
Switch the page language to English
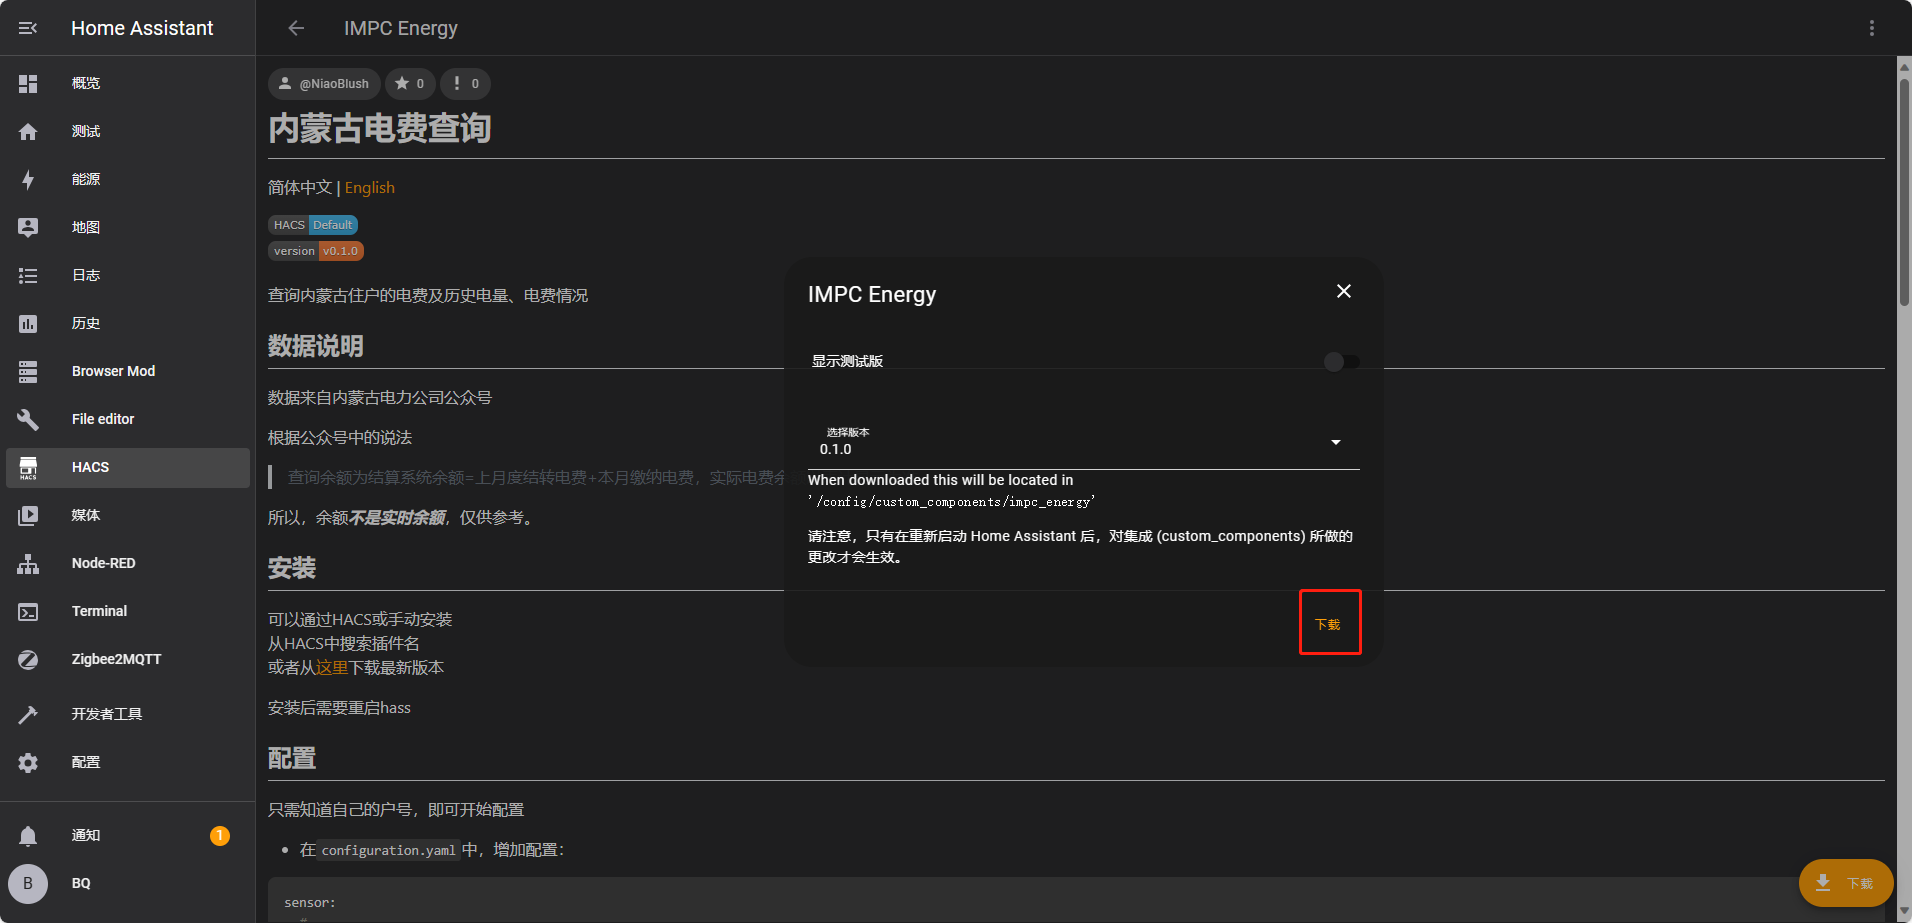369,187
